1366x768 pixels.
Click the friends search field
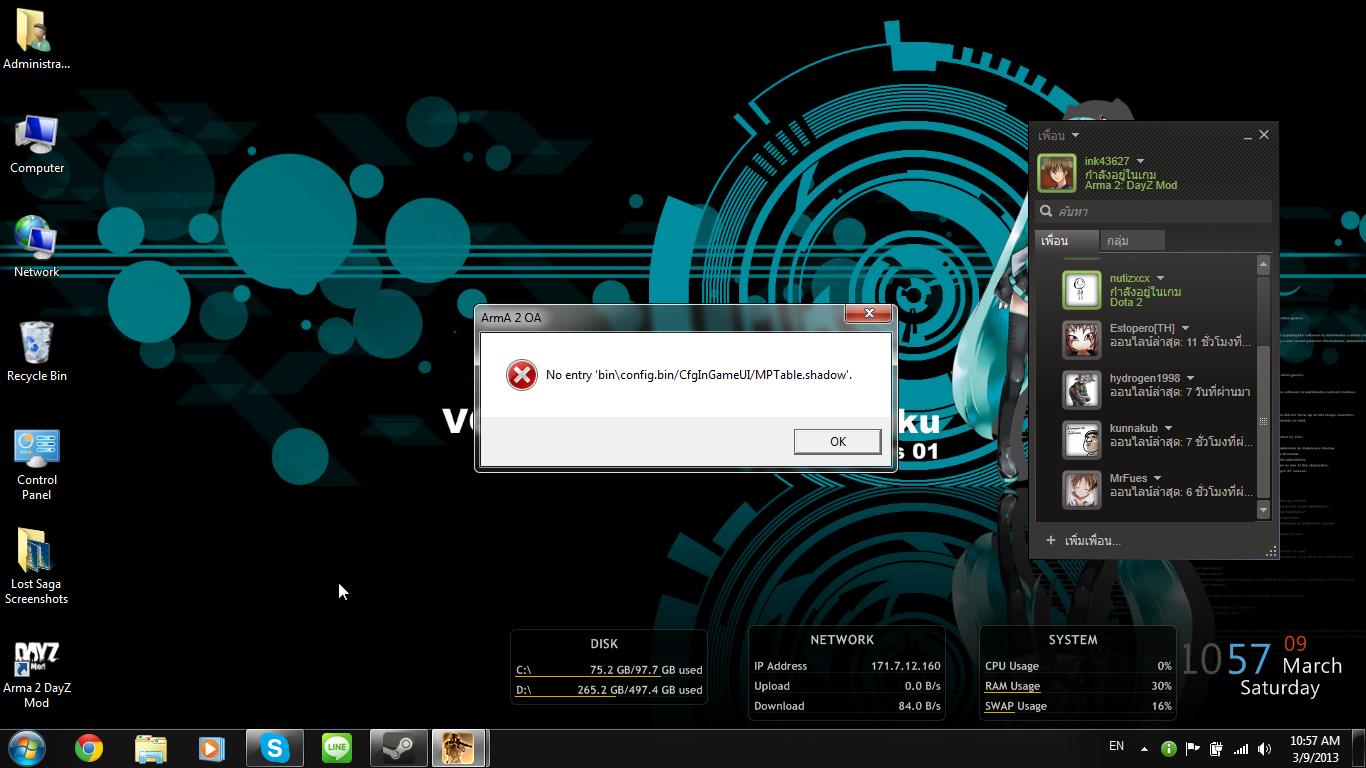click(x=1154, y=211)
